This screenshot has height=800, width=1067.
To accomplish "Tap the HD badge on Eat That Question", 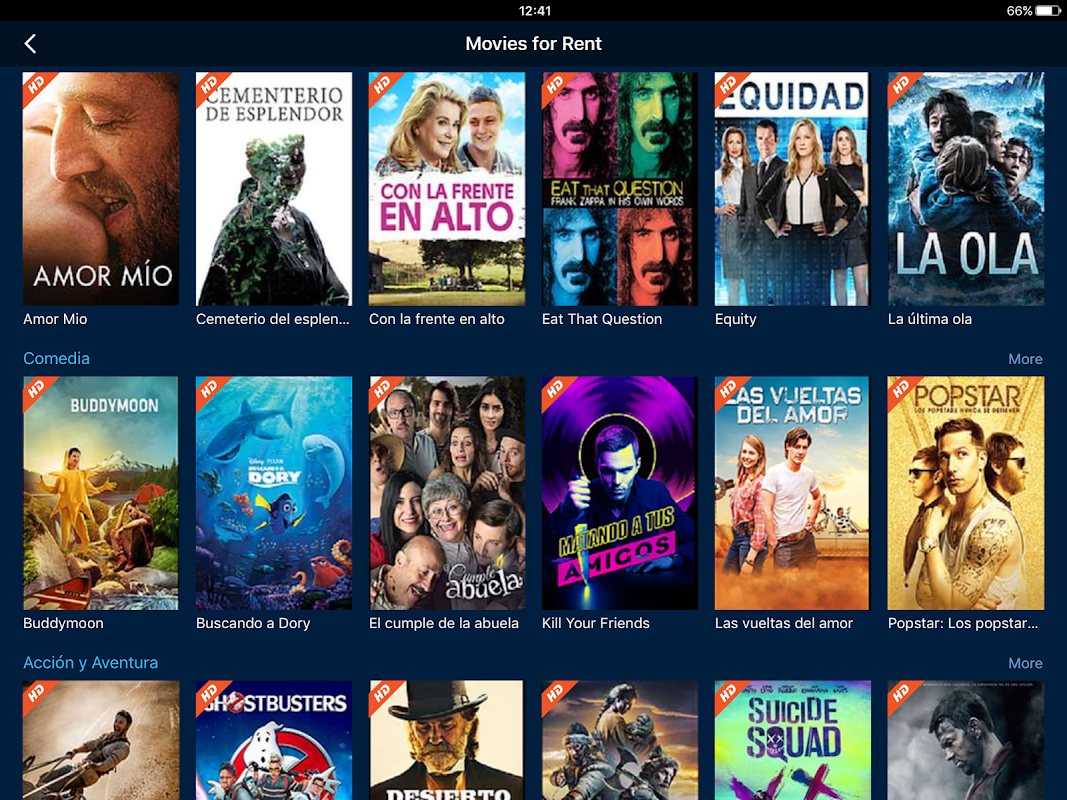I will click(555, 86).
